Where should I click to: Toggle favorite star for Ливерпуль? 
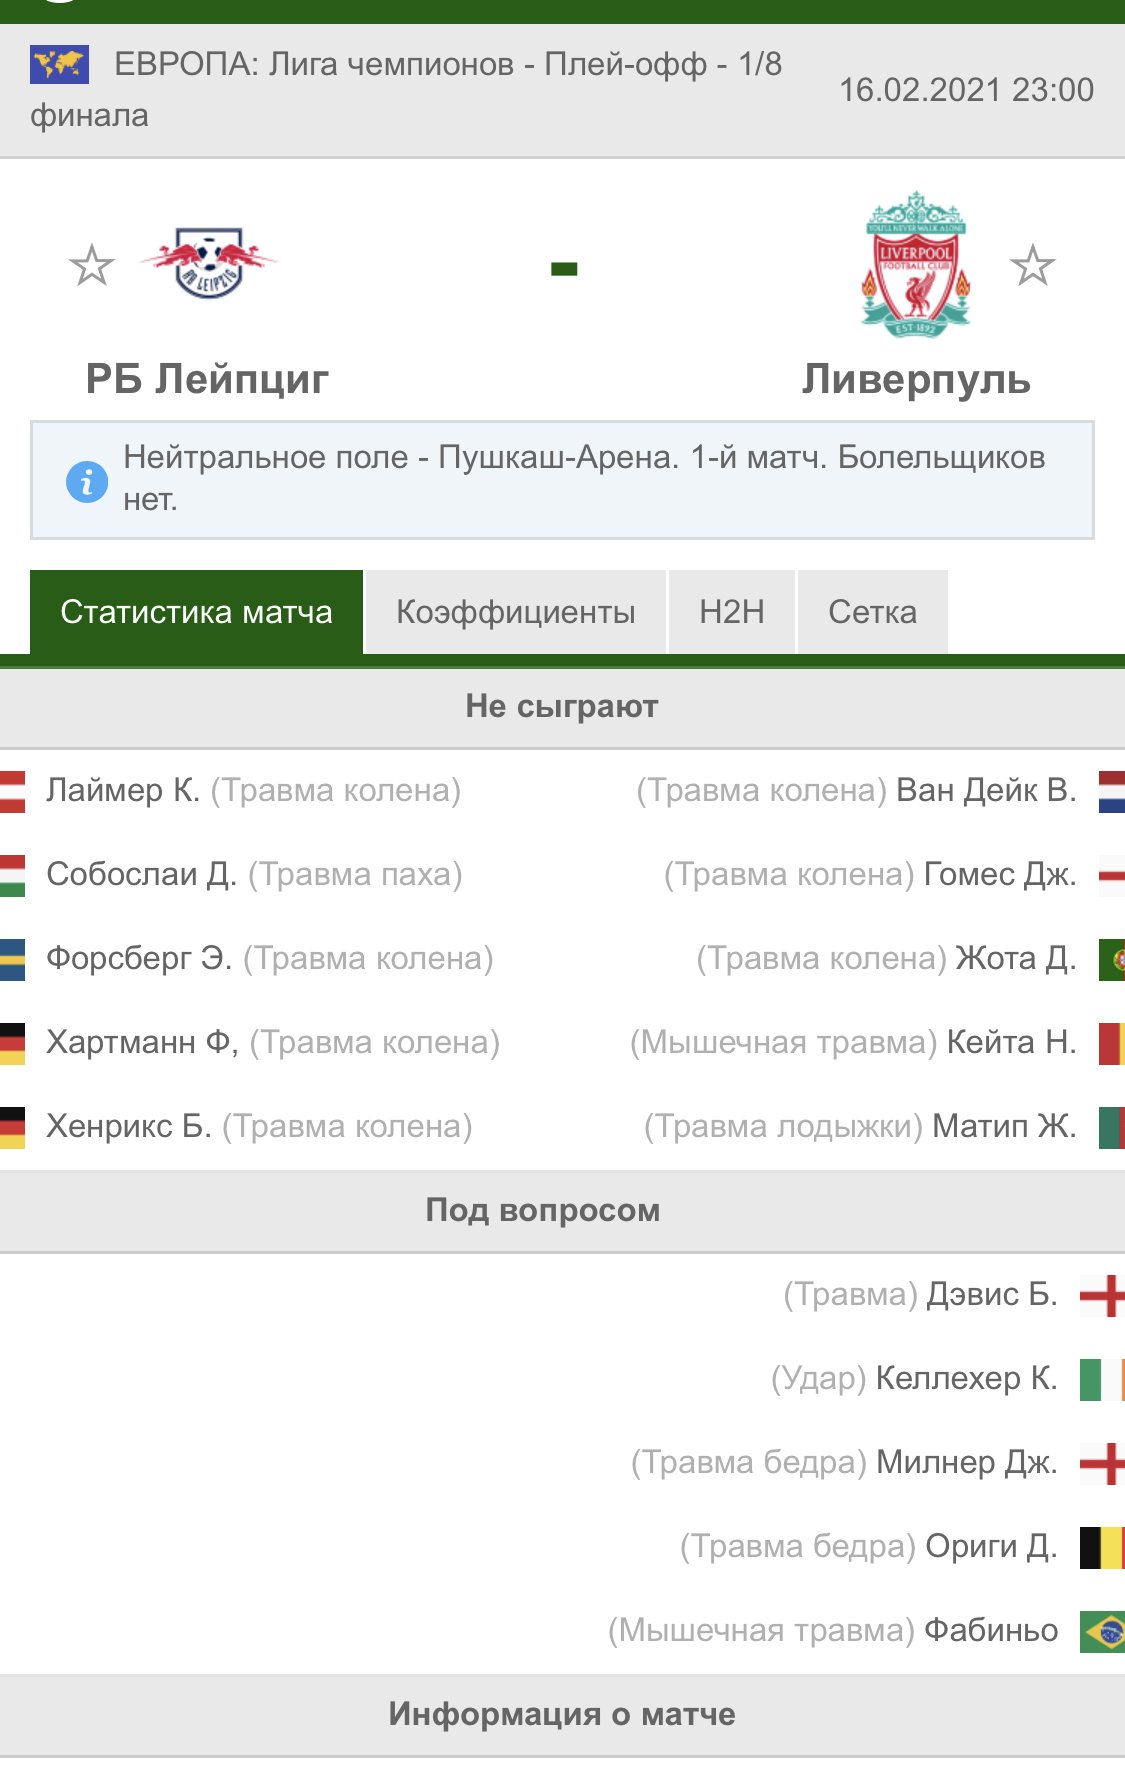click(x=1032, y=266)
